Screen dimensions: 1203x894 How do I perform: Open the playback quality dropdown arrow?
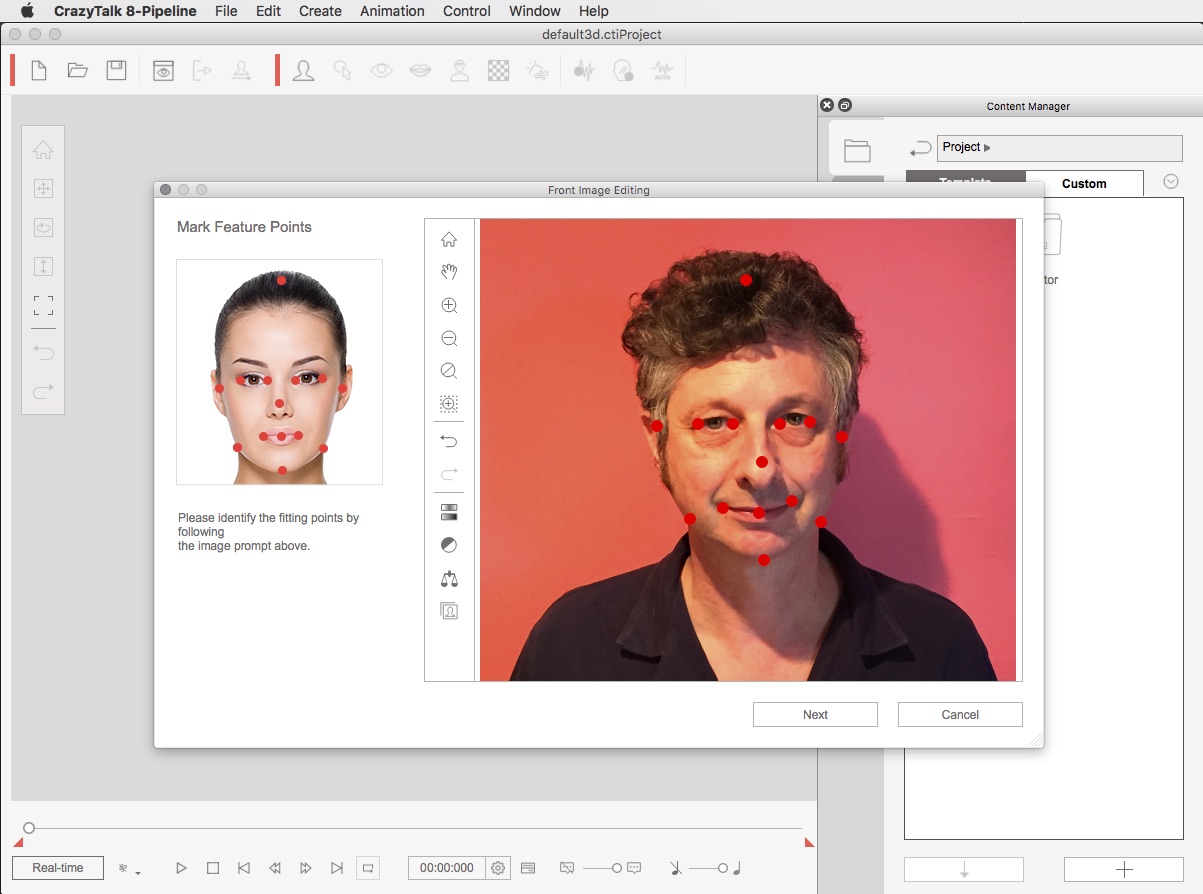click(138, 873)
